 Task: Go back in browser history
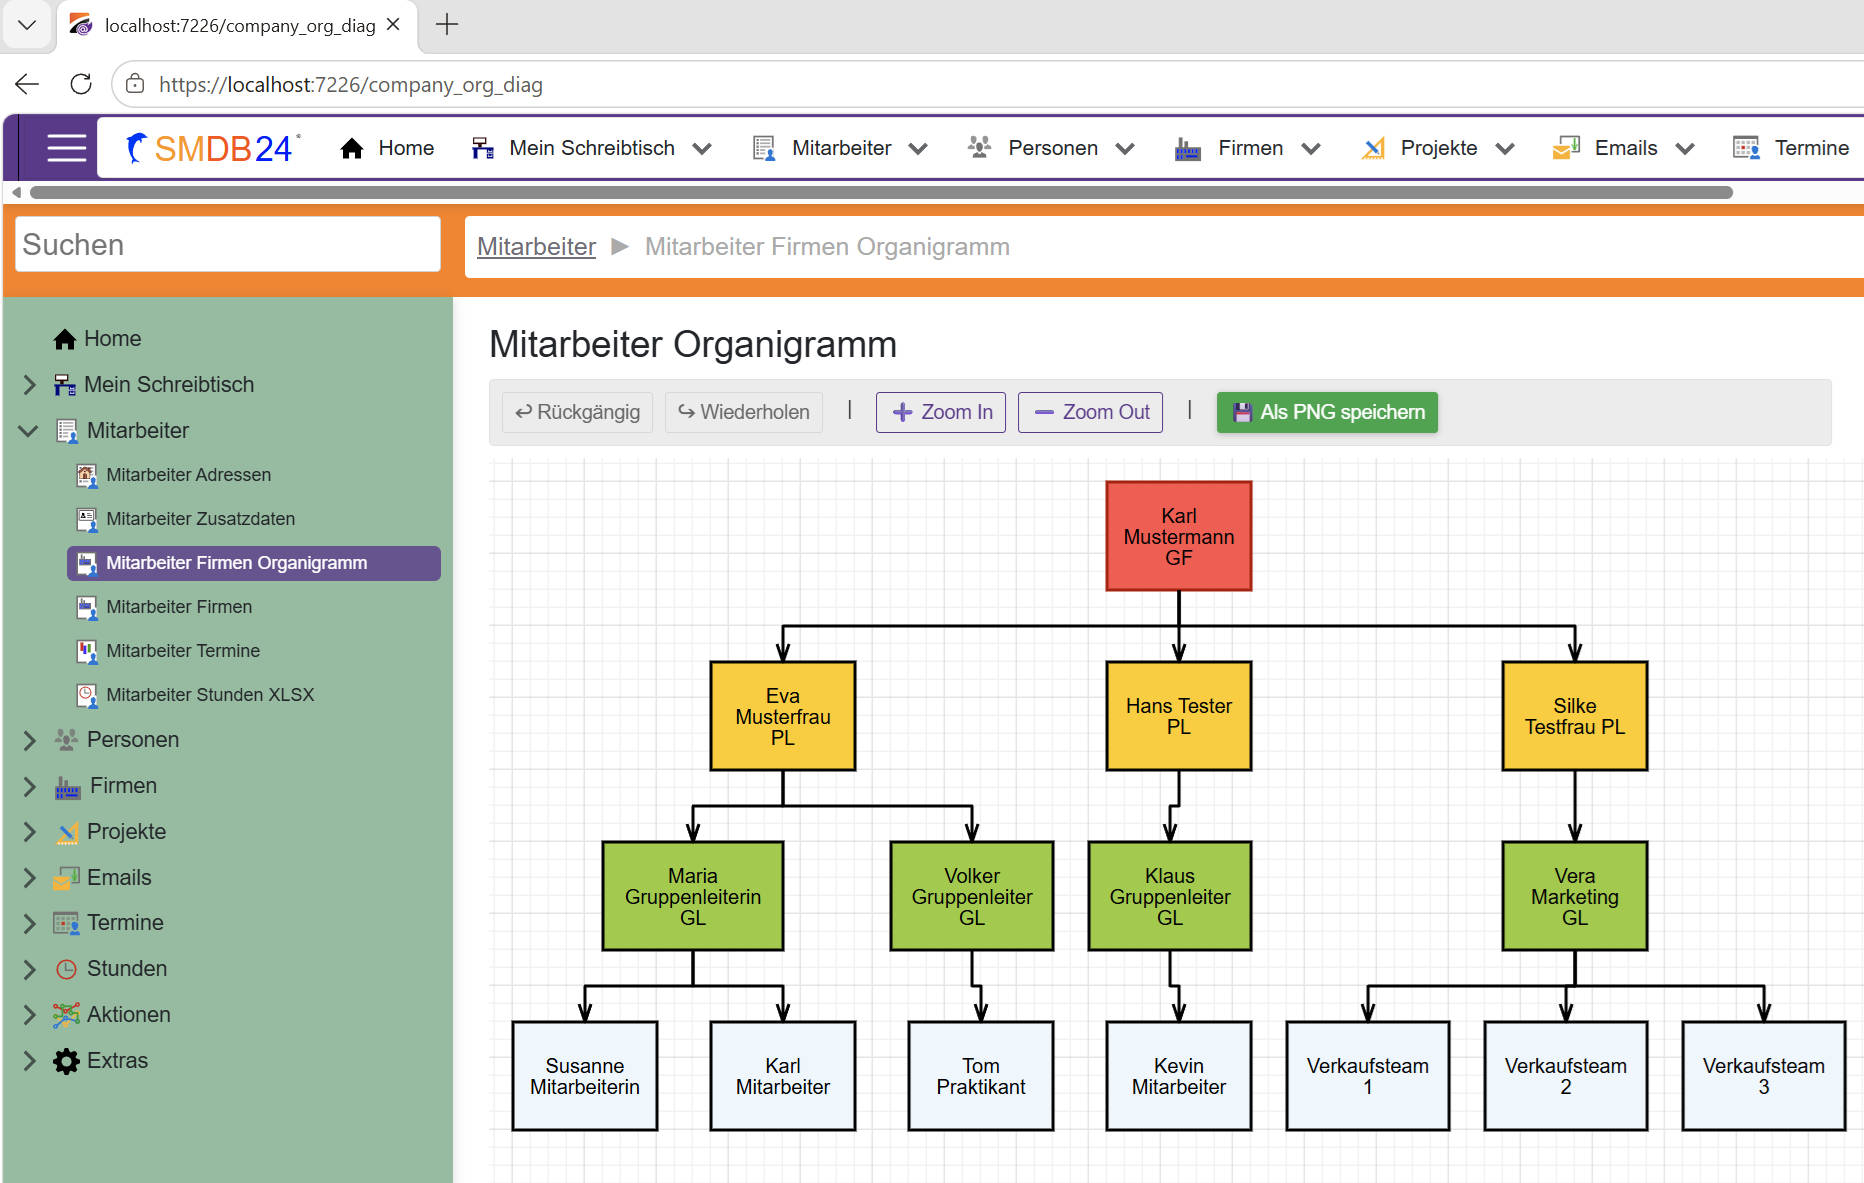(x=27, y=84)
